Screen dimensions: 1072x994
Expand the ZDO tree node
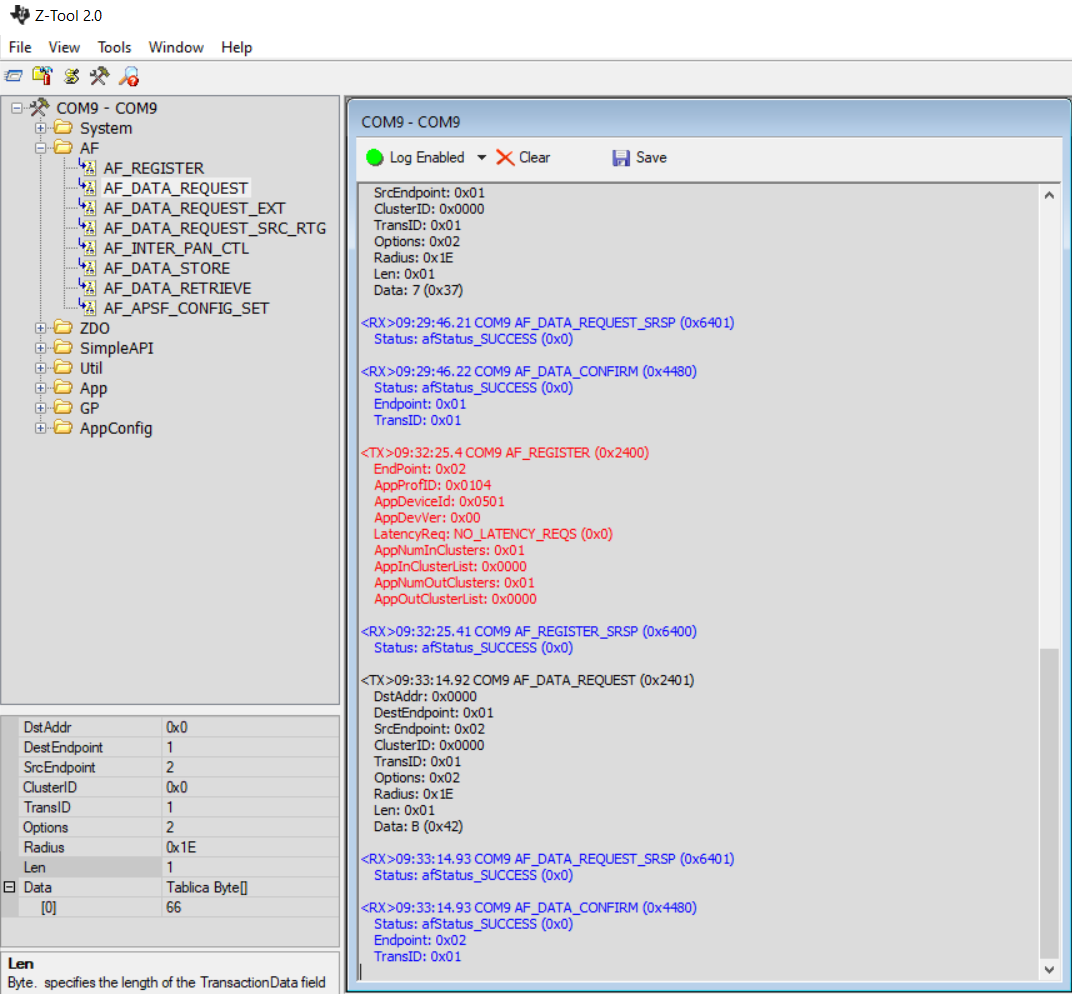(x=39, y=327)
